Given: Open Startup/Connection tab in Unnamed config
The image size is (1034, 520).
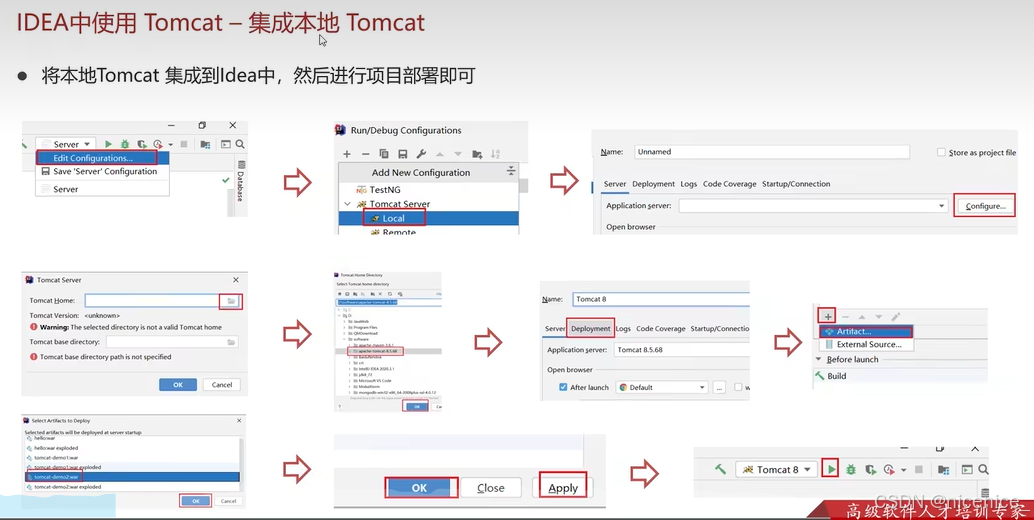Looking at the screenshot, I should [x=796, y=184].
